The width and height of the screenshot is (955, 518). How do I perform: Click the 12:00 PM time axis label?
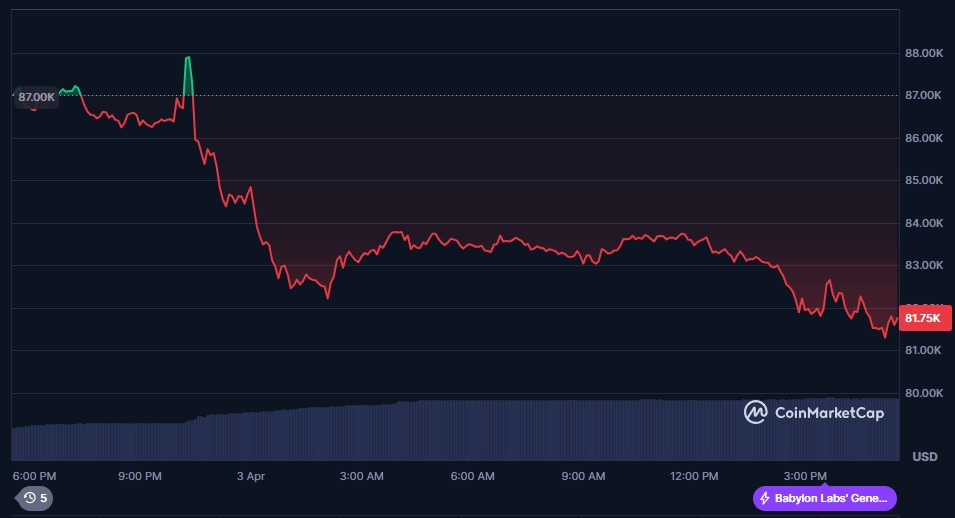[x=694, y=475]
